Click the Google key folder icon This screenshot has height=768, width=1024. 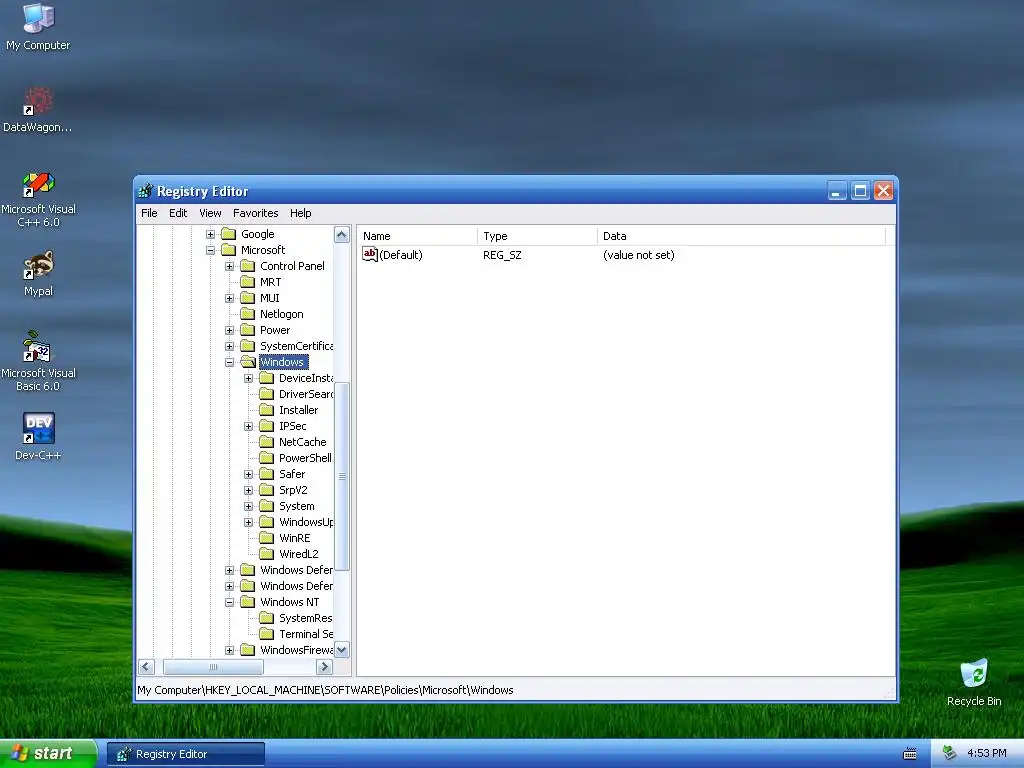(229, 234)
